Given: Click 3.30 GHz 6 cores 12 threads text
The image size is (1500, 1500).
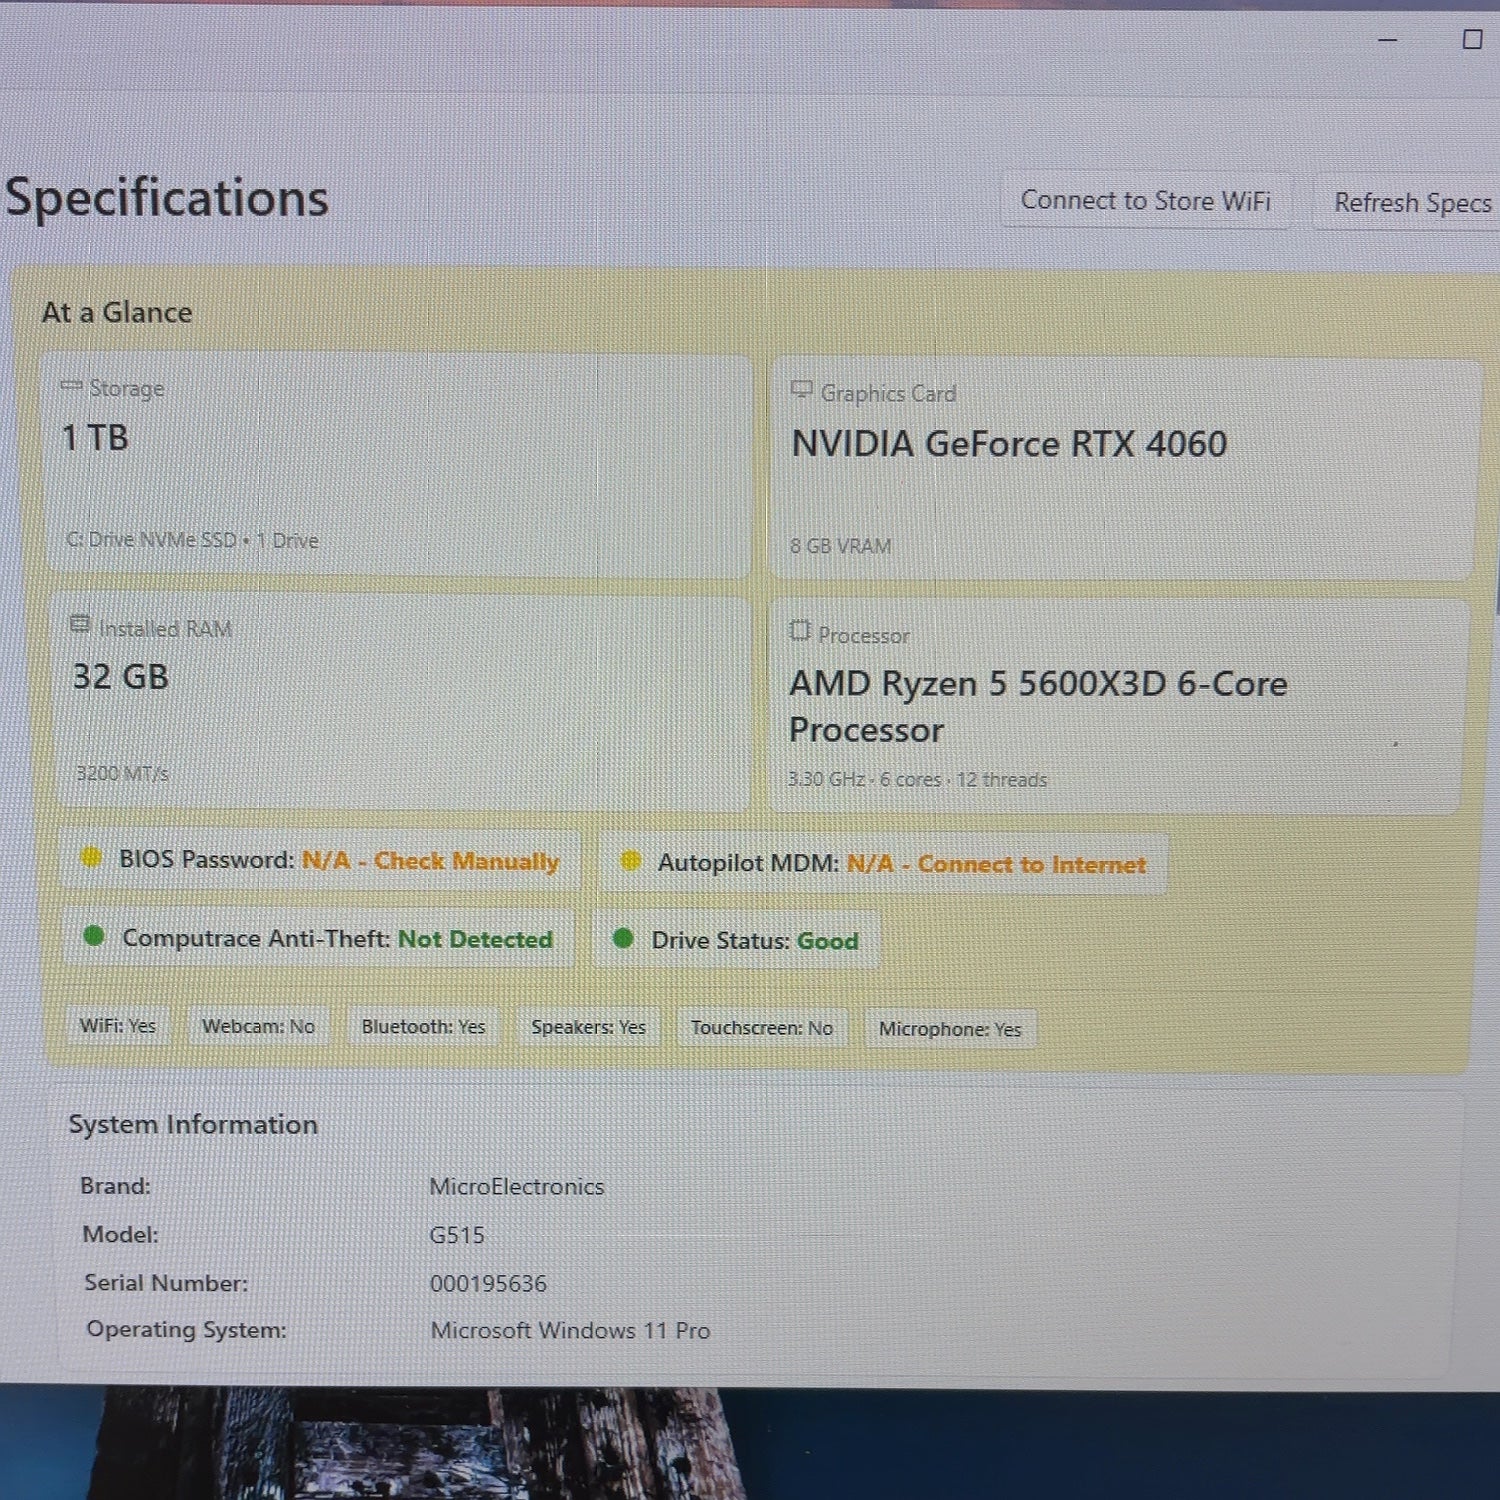Looking at the screenshot, I should pyautogui.click(x=917, y=779).
